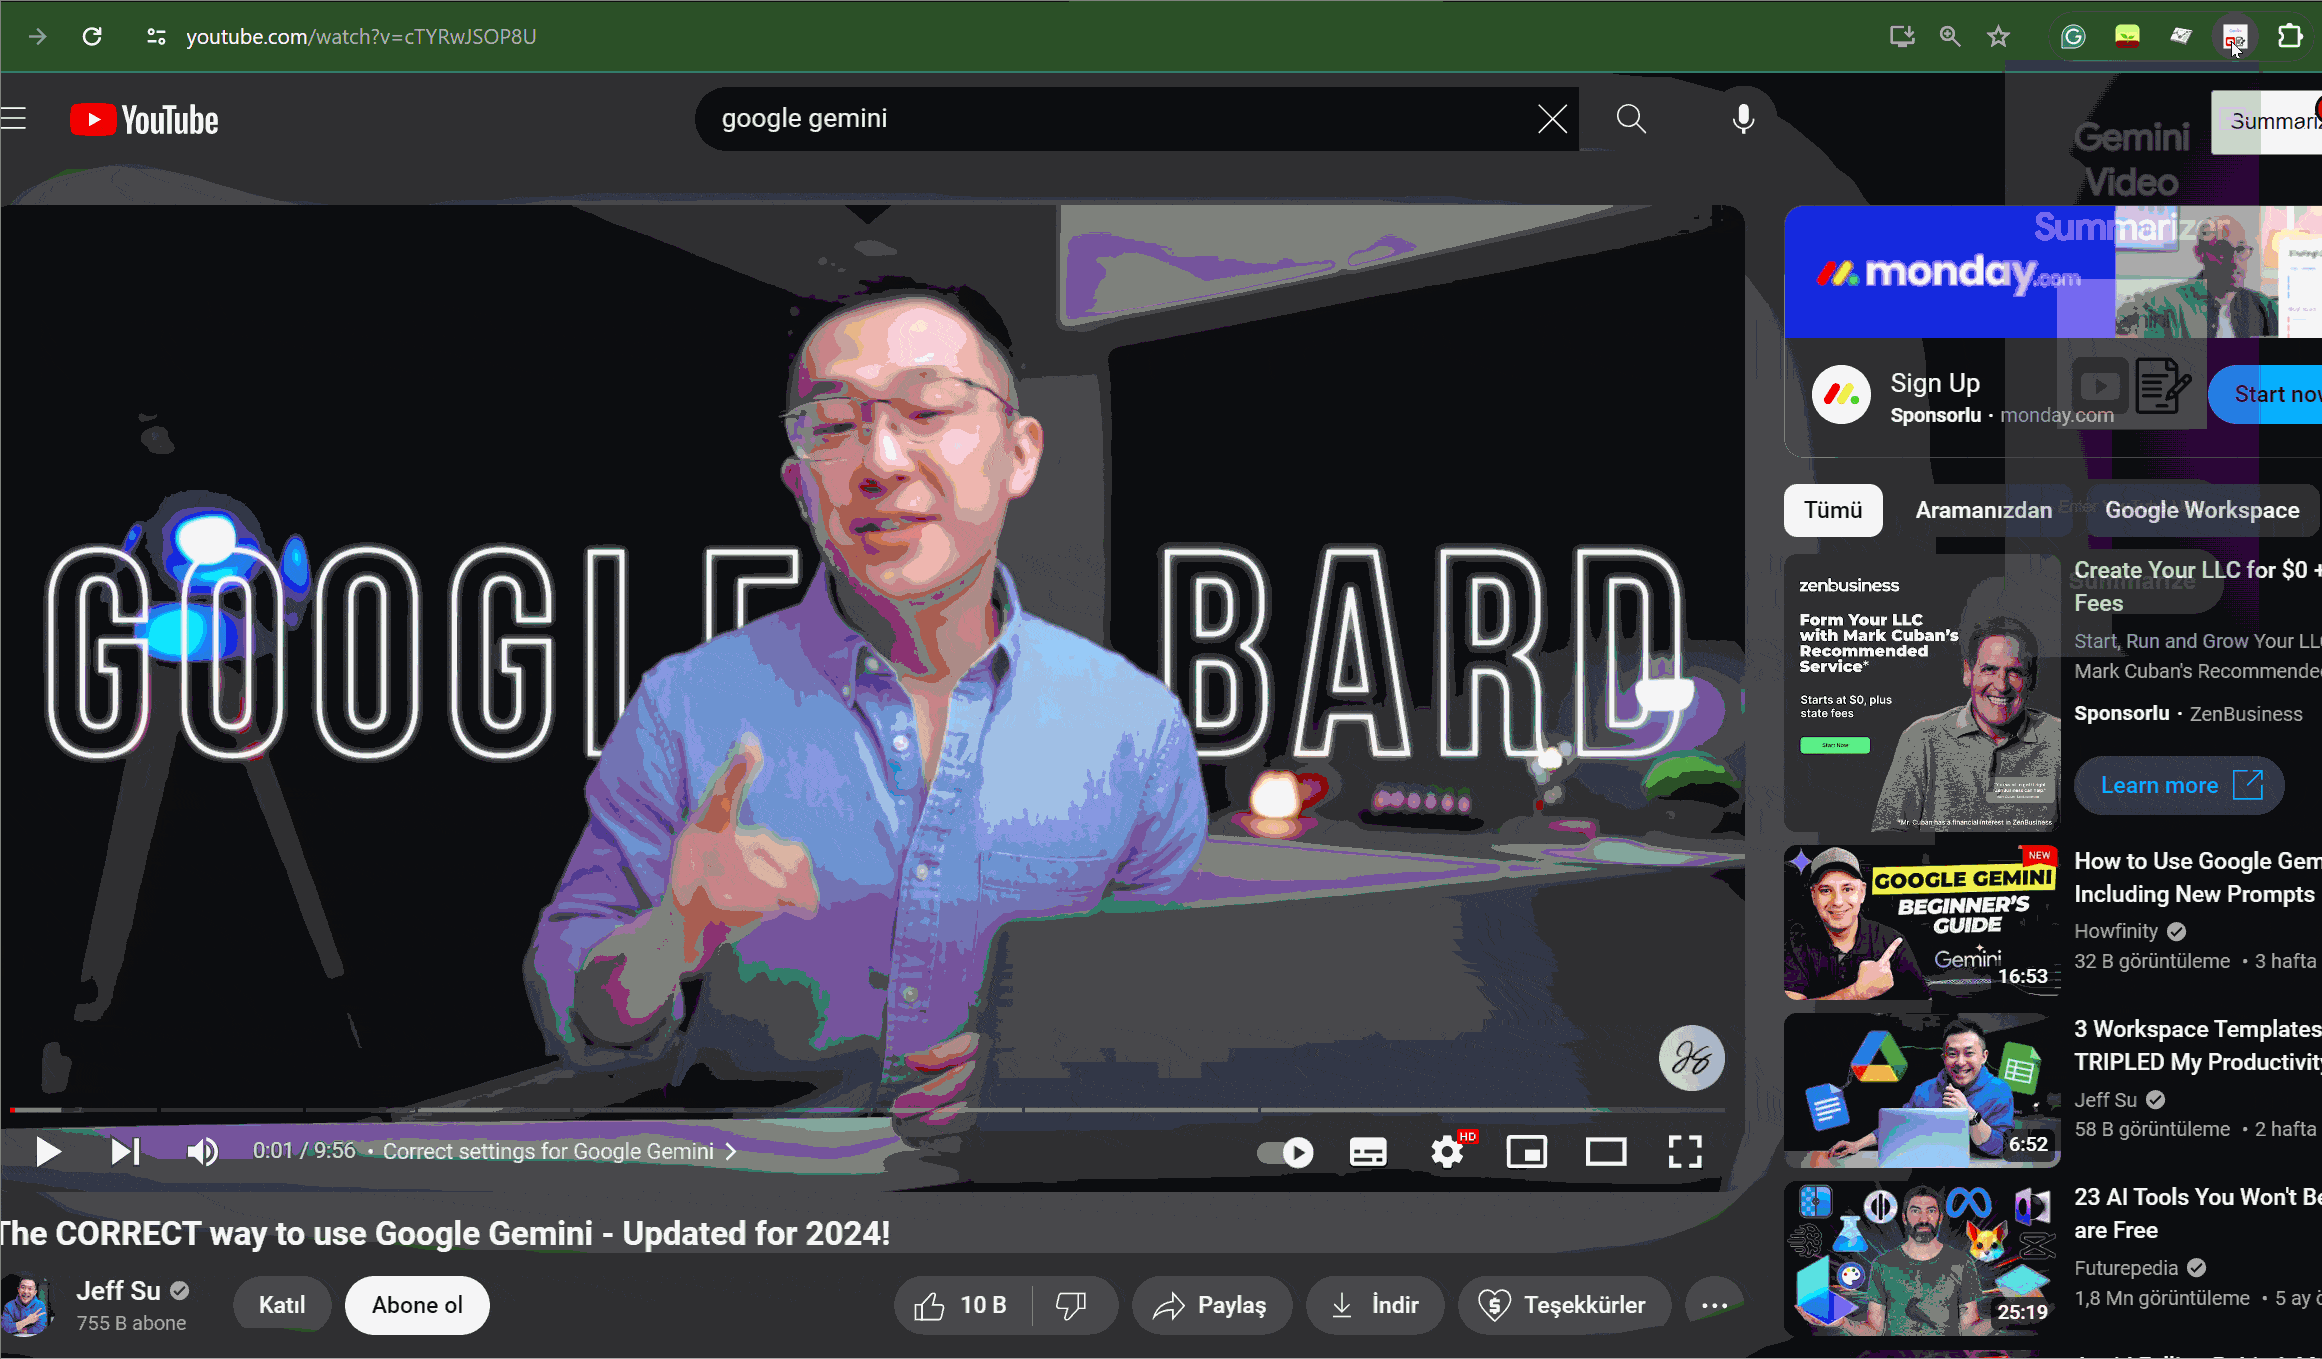Switch to theater mode view
Screen dimensions: 2322x1359
point(1605,1152)
